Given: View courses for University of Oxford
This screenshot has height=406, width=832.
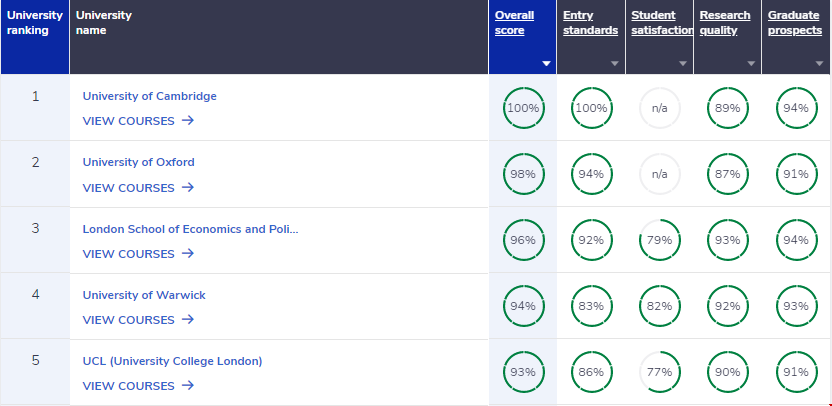Looking at the screenshot, I should click(x=138, y=187).
